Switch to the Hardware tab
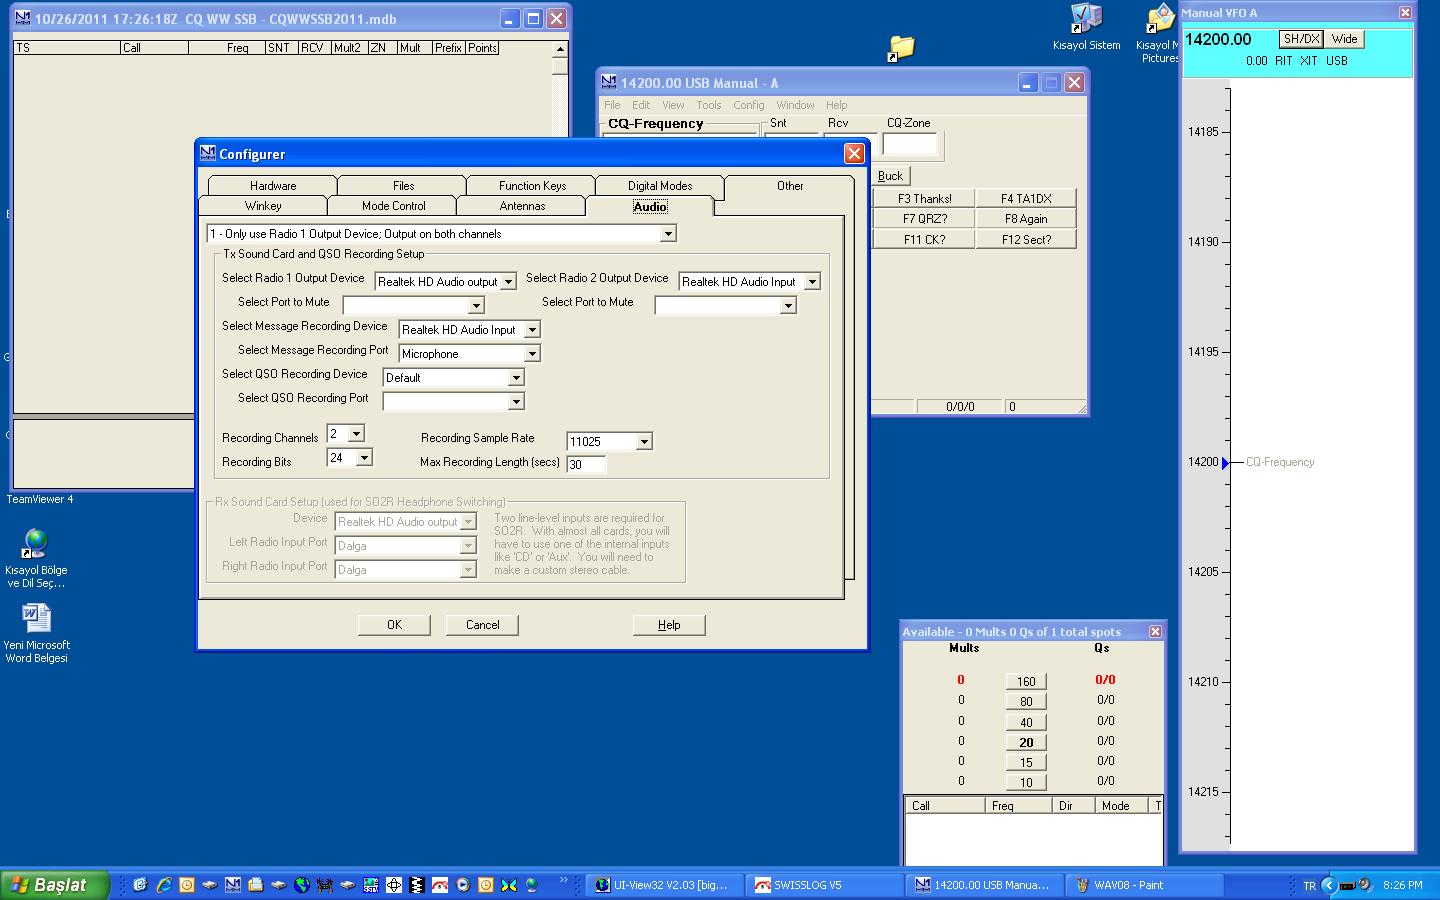This screenshot has height=900, width=1440. coord(273,186)
